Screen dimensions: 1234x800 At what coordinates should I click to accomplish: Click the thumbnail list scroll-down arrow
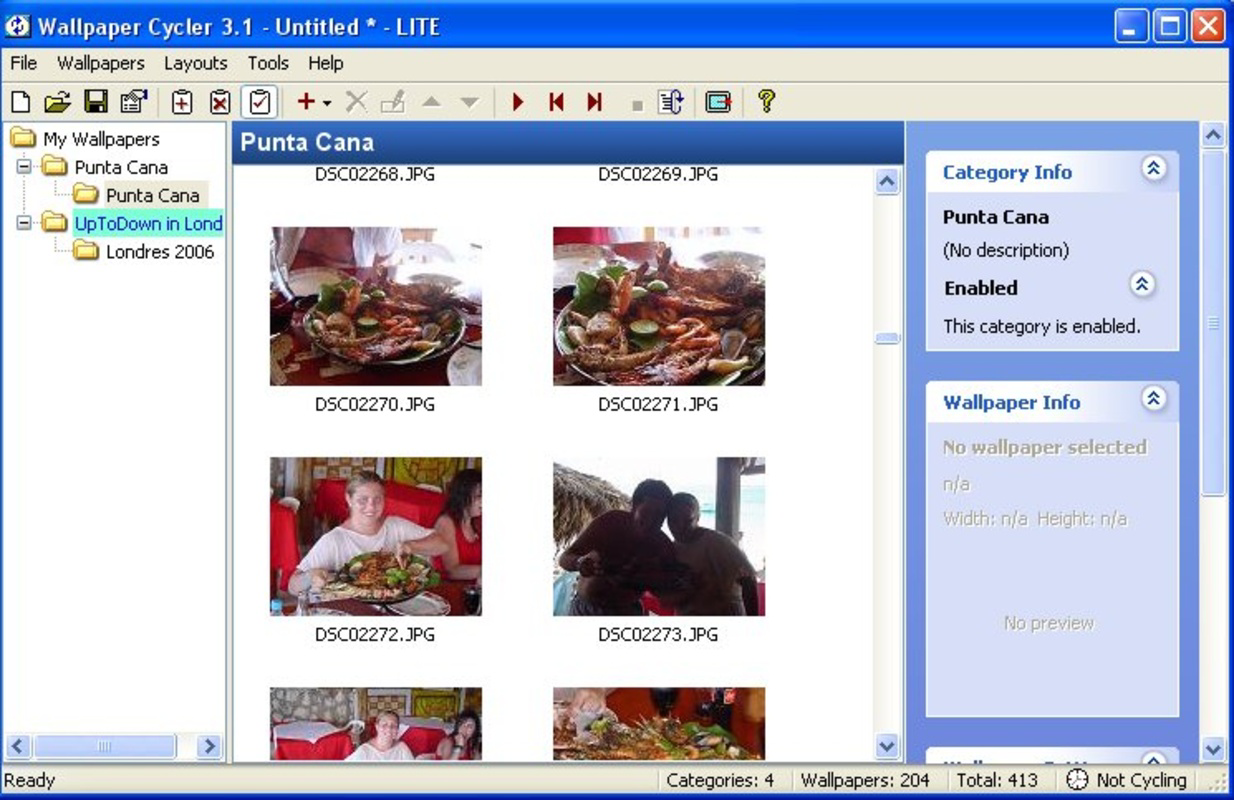tap(887, 746)
